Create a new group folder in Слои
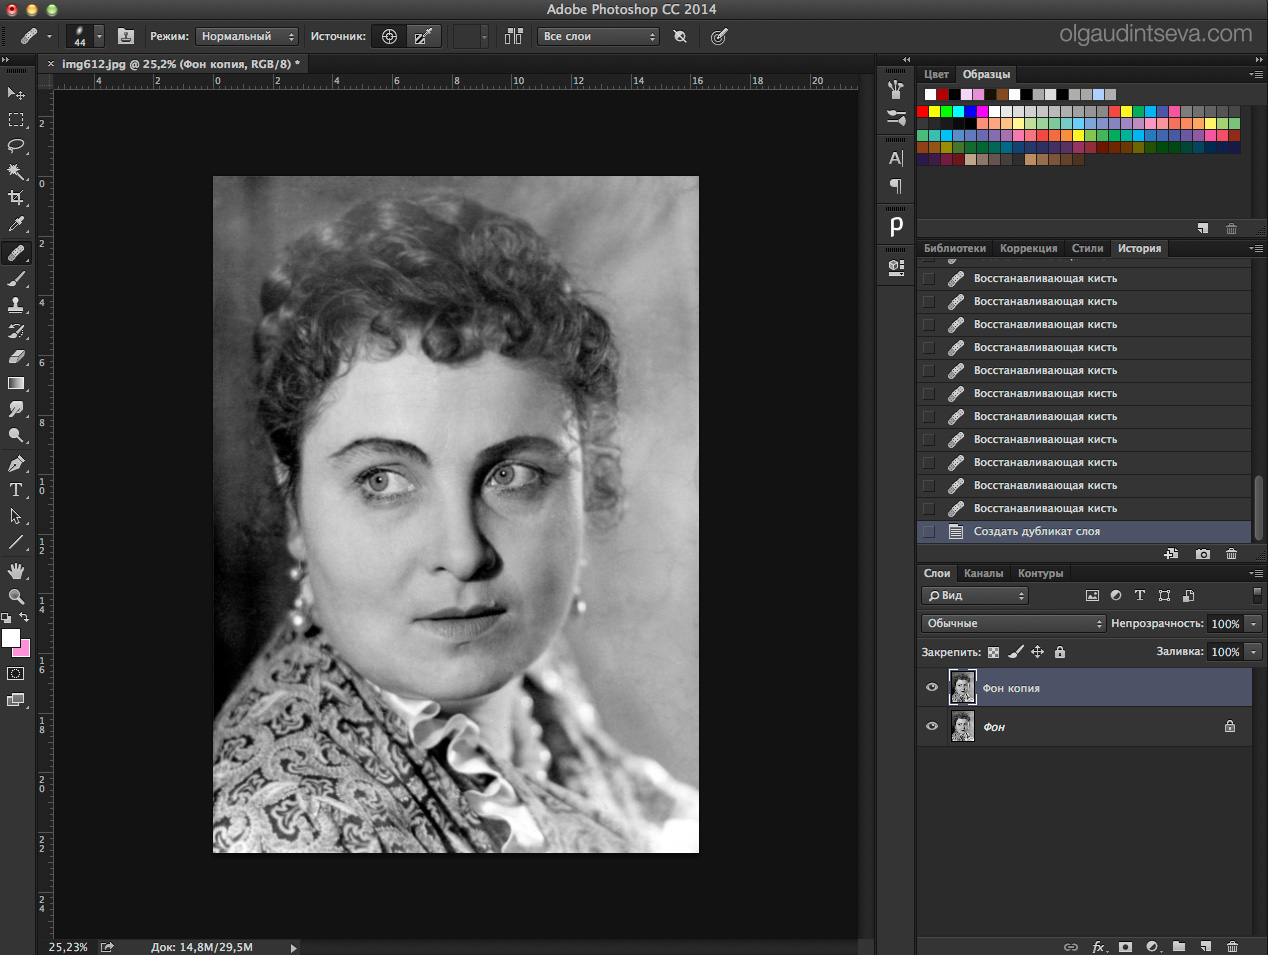Image resolution: width=1268 pixels, height=955 pixels. (x=1179, y=946)
